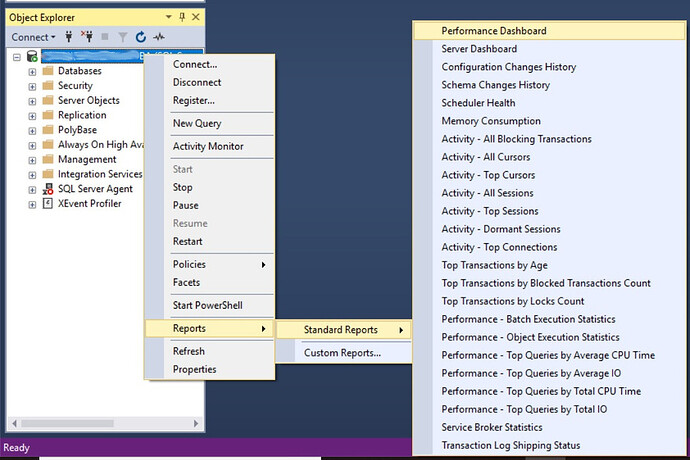The height and width of the screenshot is (460, 690).
Task: Open Activity Monitor pulse icon in toolbar
Action: (x=159, y=37)
